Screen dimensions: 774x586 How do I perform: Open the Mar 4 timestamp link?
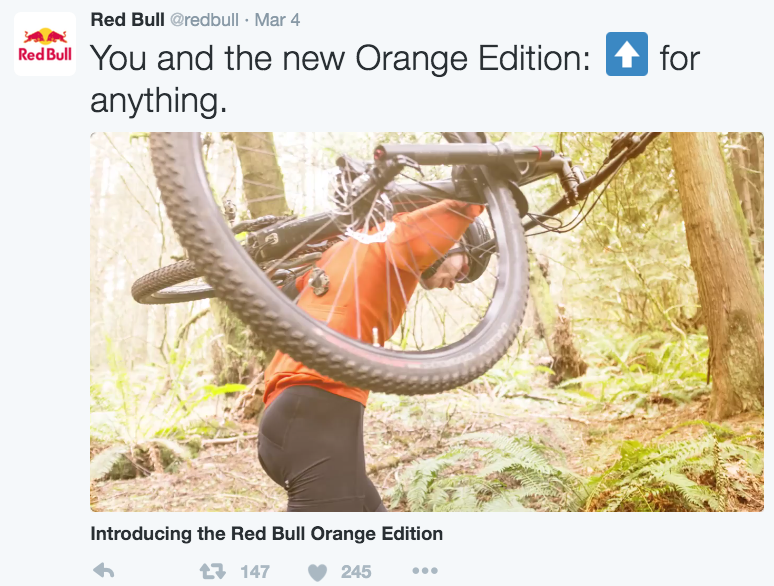click(x=277, y=20)
